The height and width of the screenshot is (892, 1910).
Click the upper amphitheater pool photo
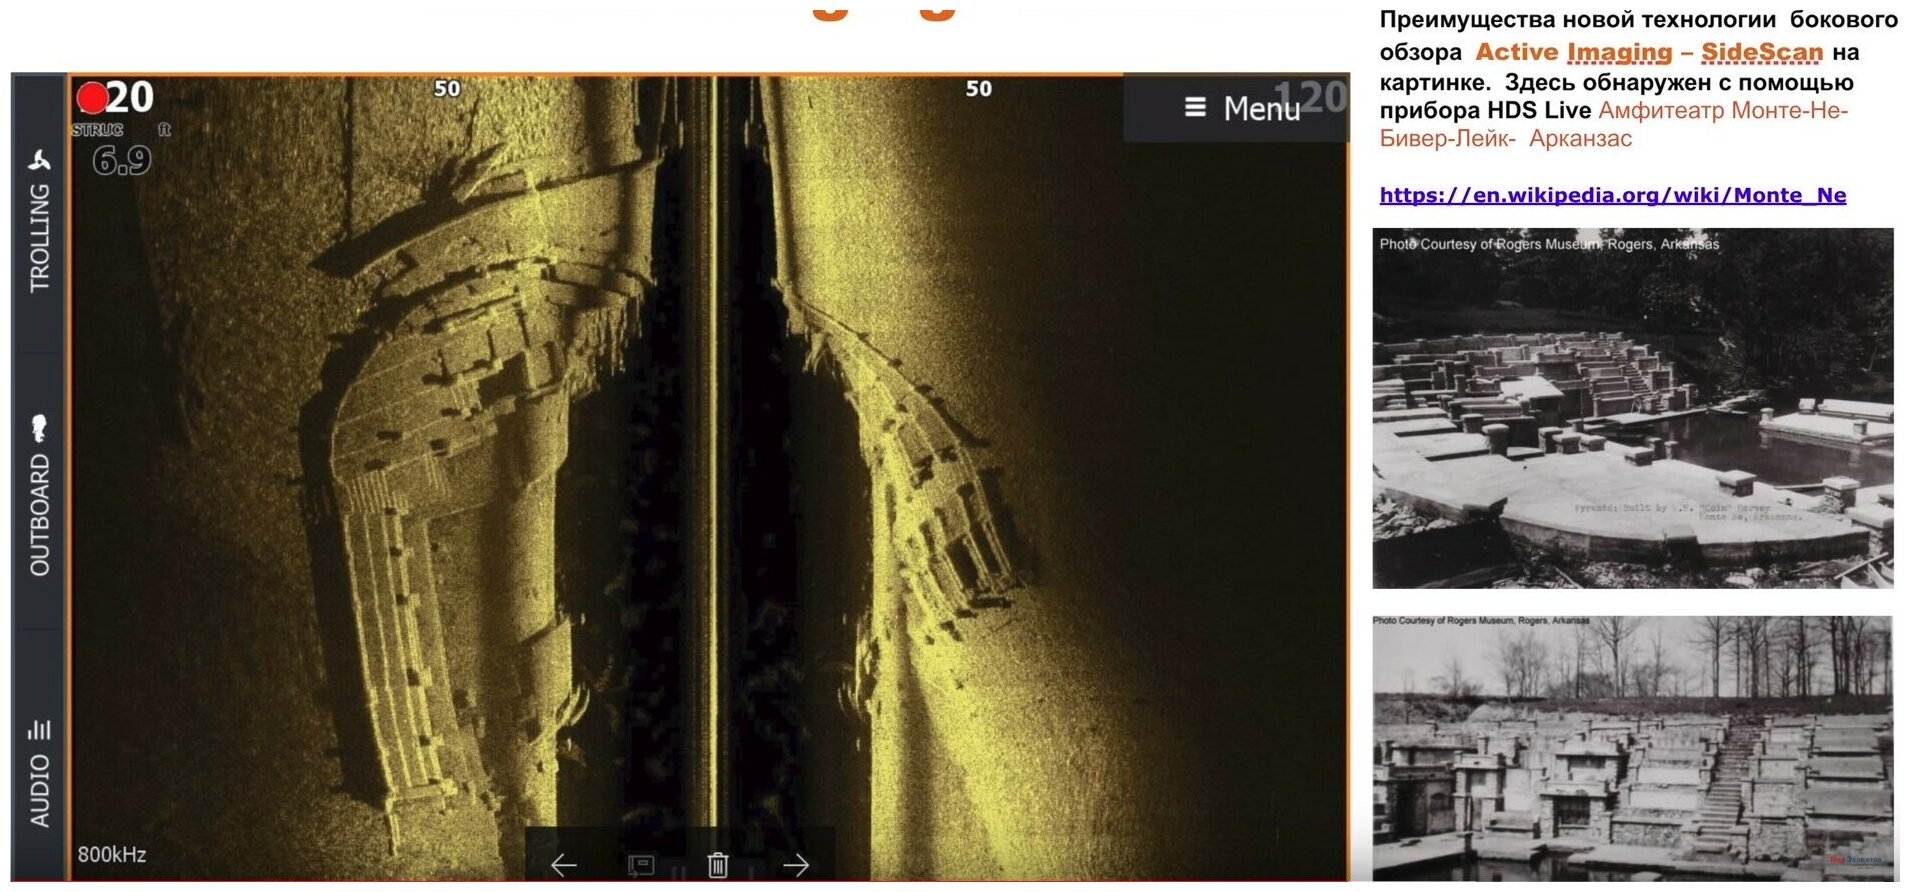click(1633, 408)
